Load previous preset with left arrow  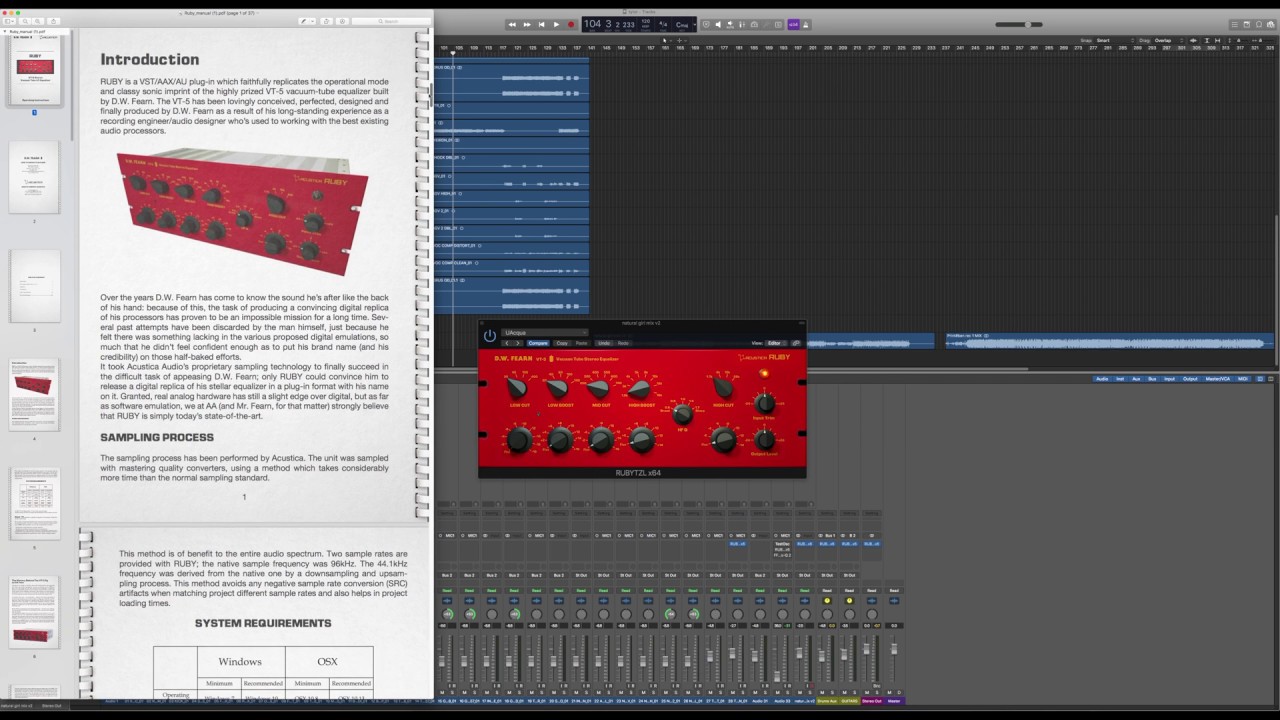(x=507, y=343)
